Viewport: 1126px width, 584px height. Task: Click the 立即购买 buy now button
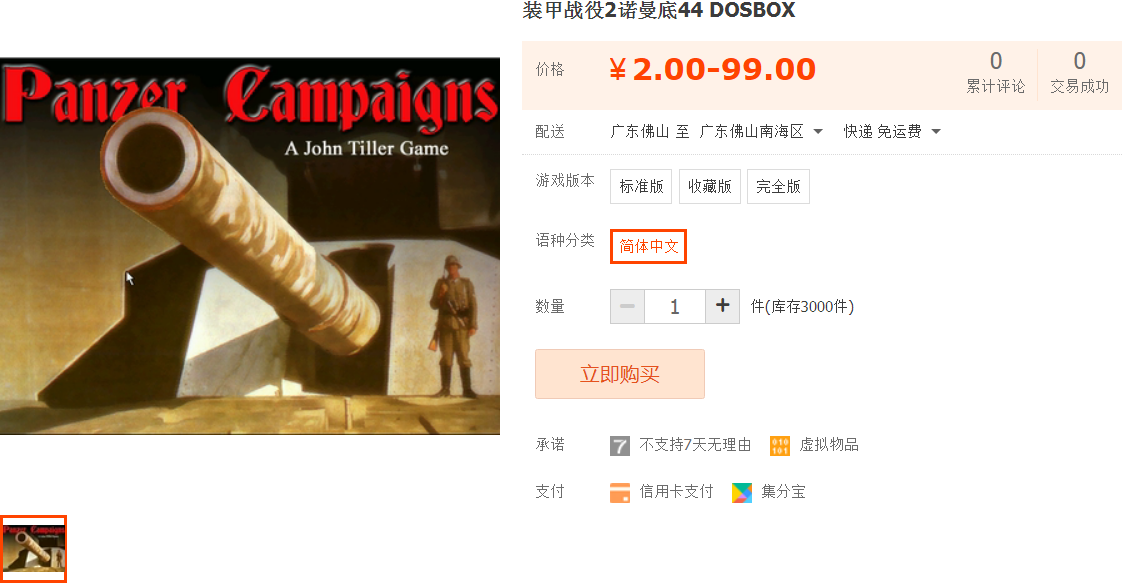pyautogui.click(x=620, y=374)
